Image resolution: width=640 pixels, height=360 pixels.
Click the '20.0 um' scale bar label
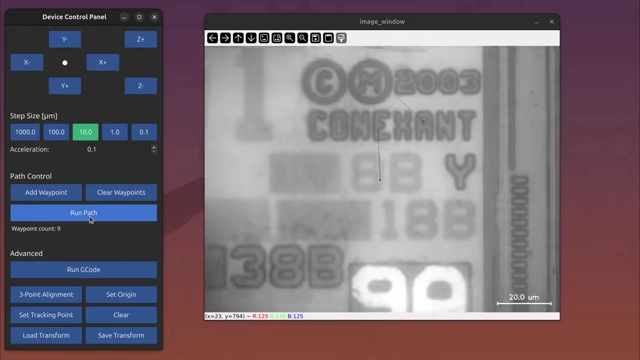(524, 297)
